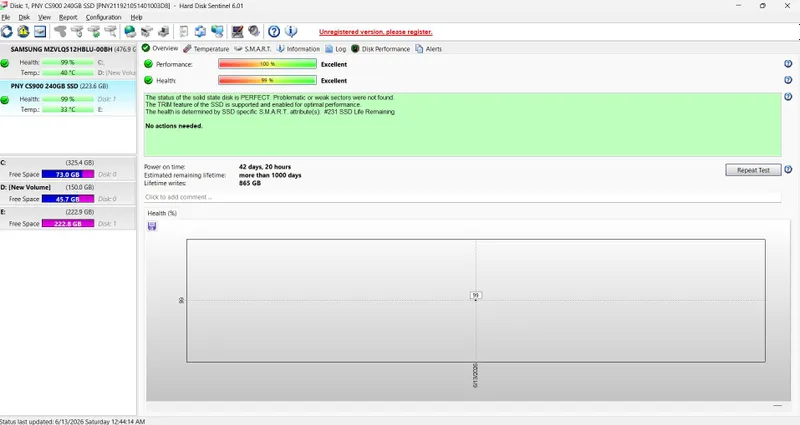Click the refresh arrows toolbar icon
The width and height of the screenshot is (800, 425).
point(7,32)
